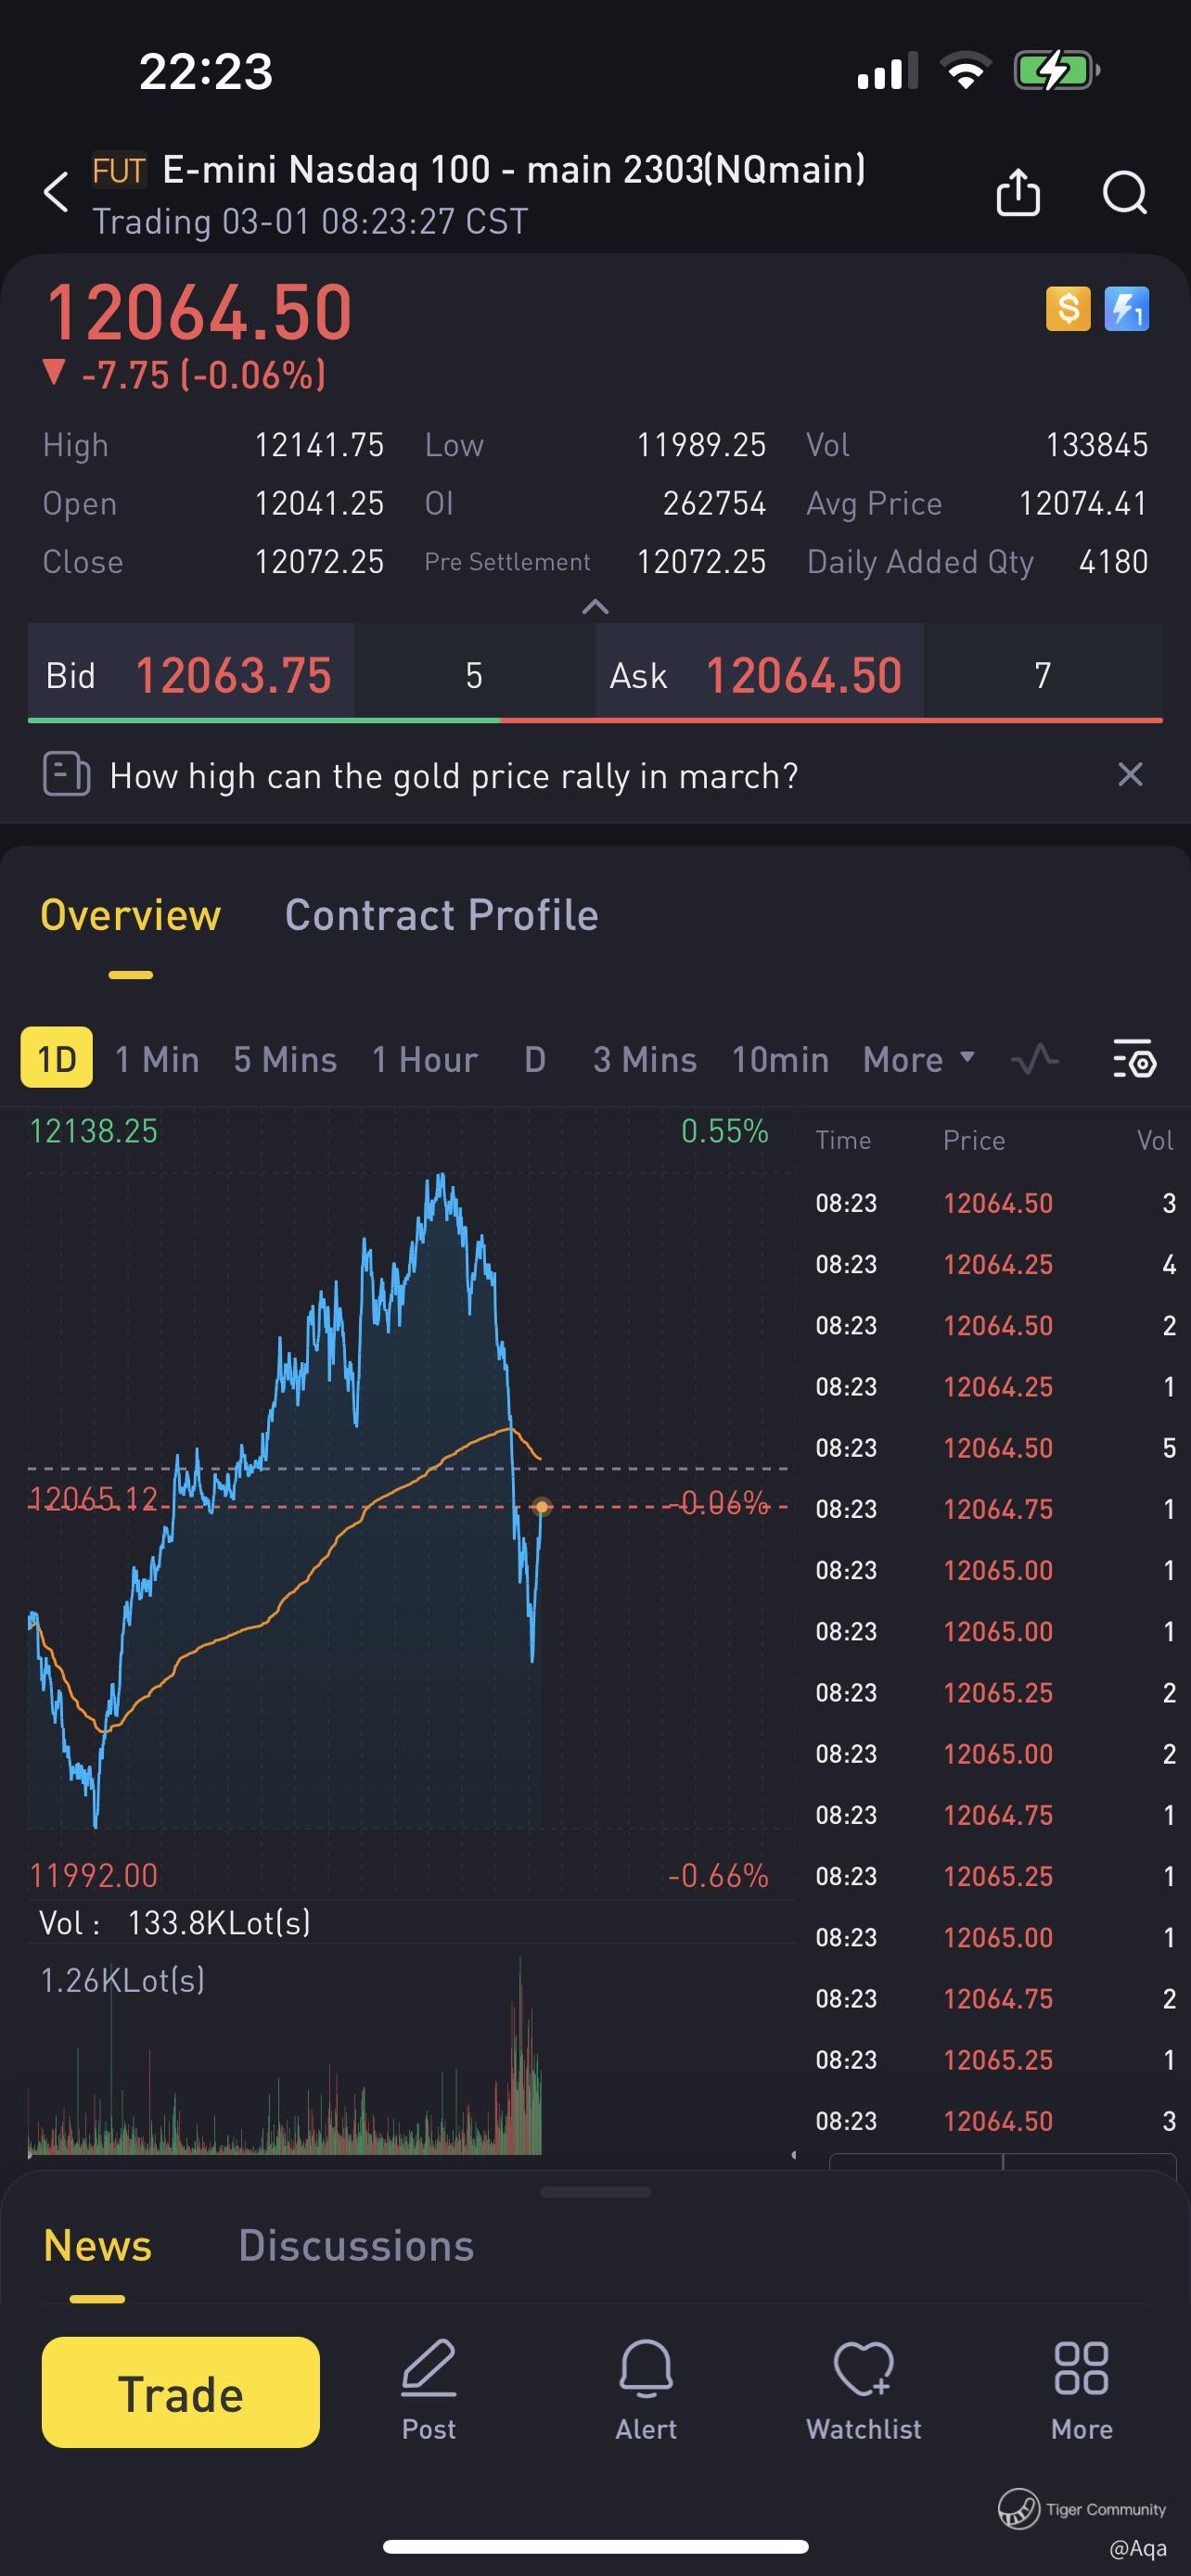Tap the Tiger Community logo icon
1191x2576 pixels.
point(1019,2509)
